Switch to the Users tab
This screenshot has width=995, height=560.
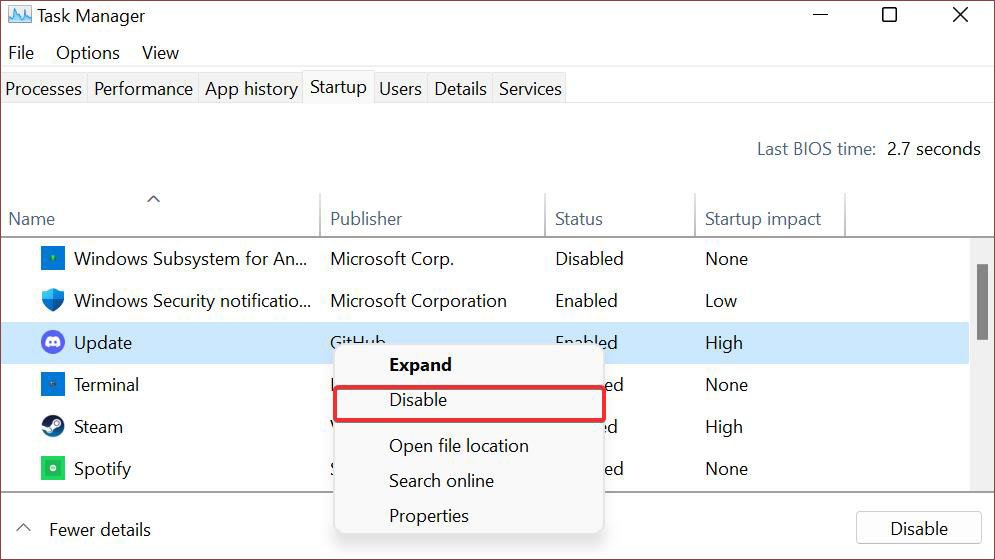pos(400,88)
